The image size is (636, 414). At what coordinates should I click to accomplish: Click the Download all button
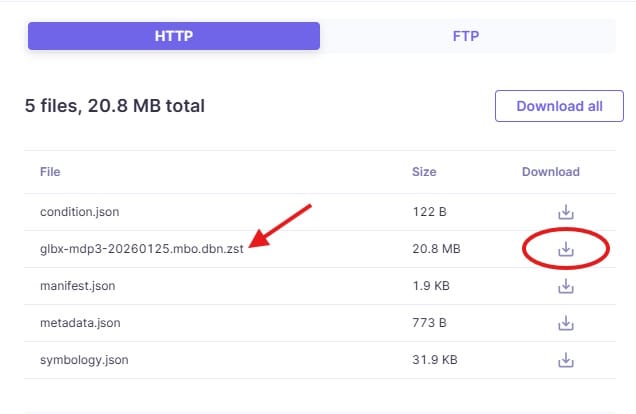tap(559, 106)
